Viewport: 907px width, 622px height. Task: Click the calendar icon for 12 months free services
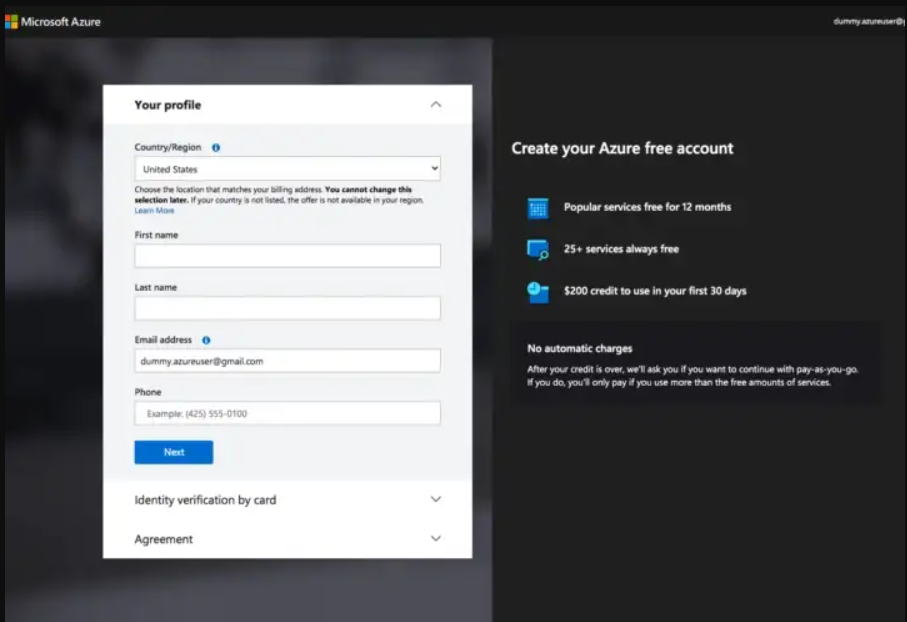click(x=538, y=208)
